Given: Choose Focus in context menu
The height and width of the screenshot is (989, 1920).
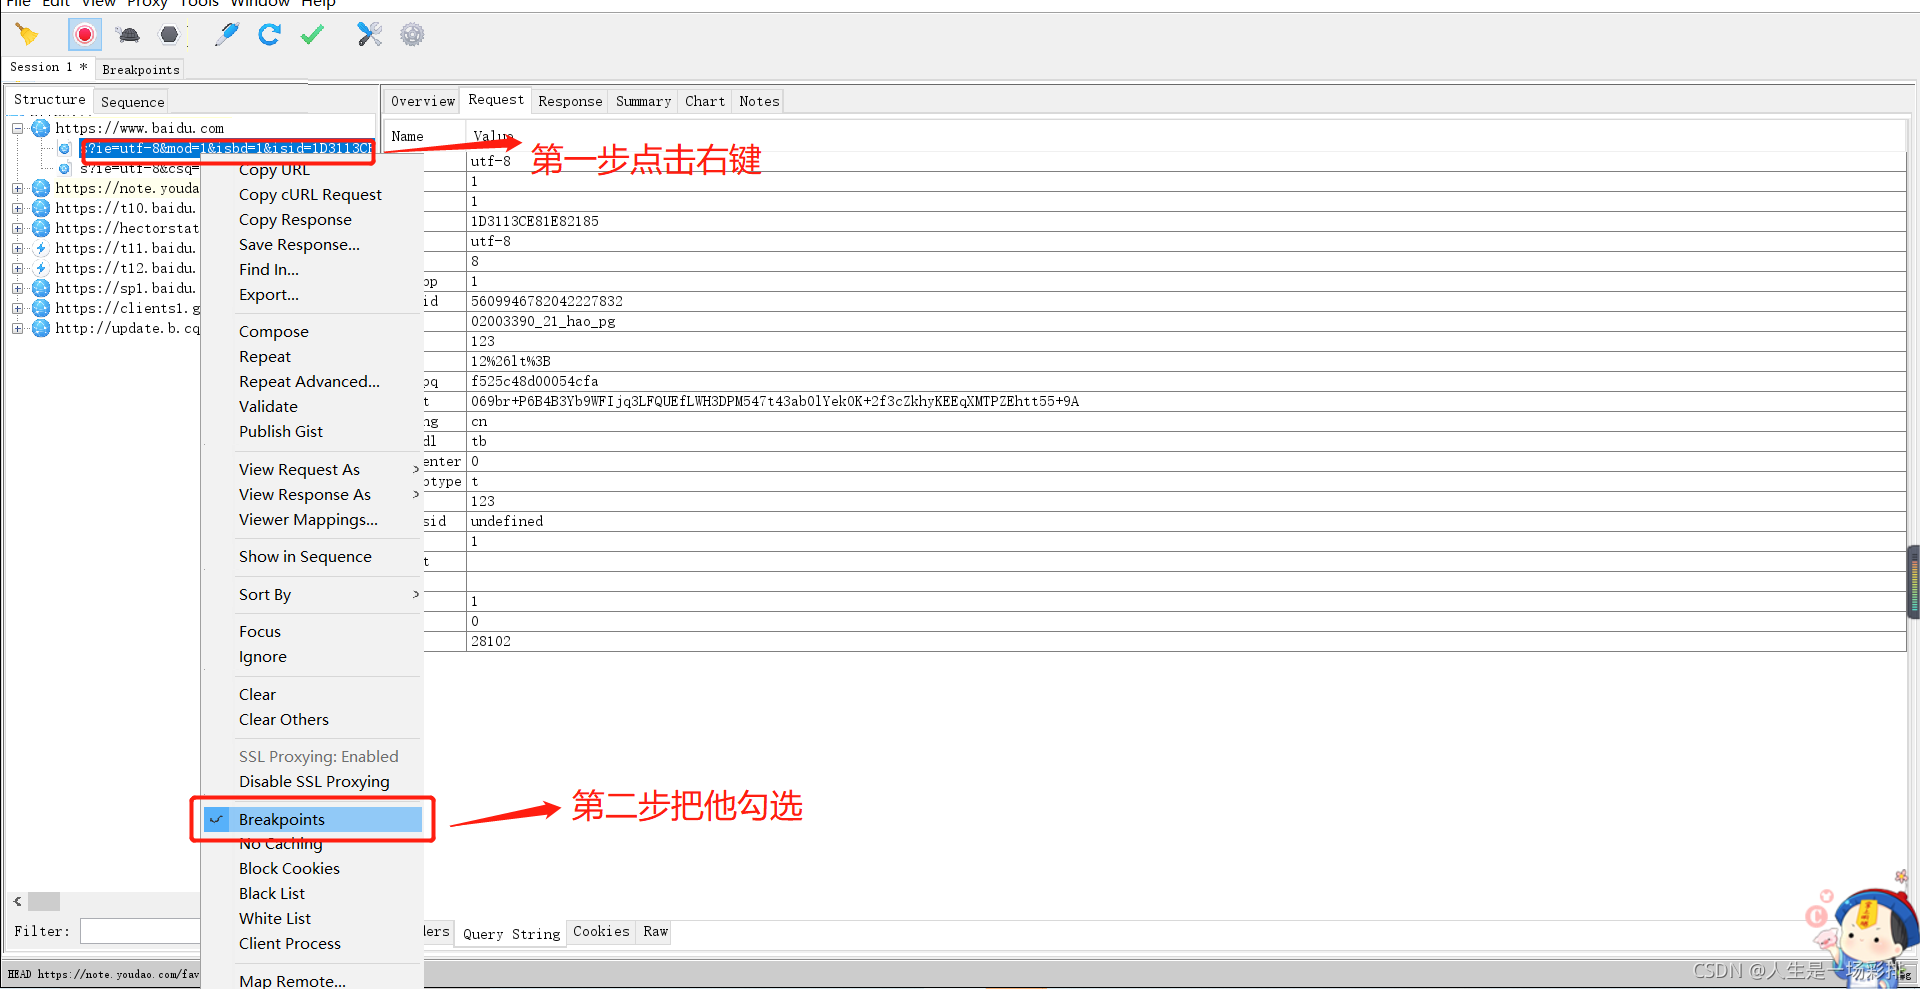Looking at the screenshot, I should coord(260,631).
